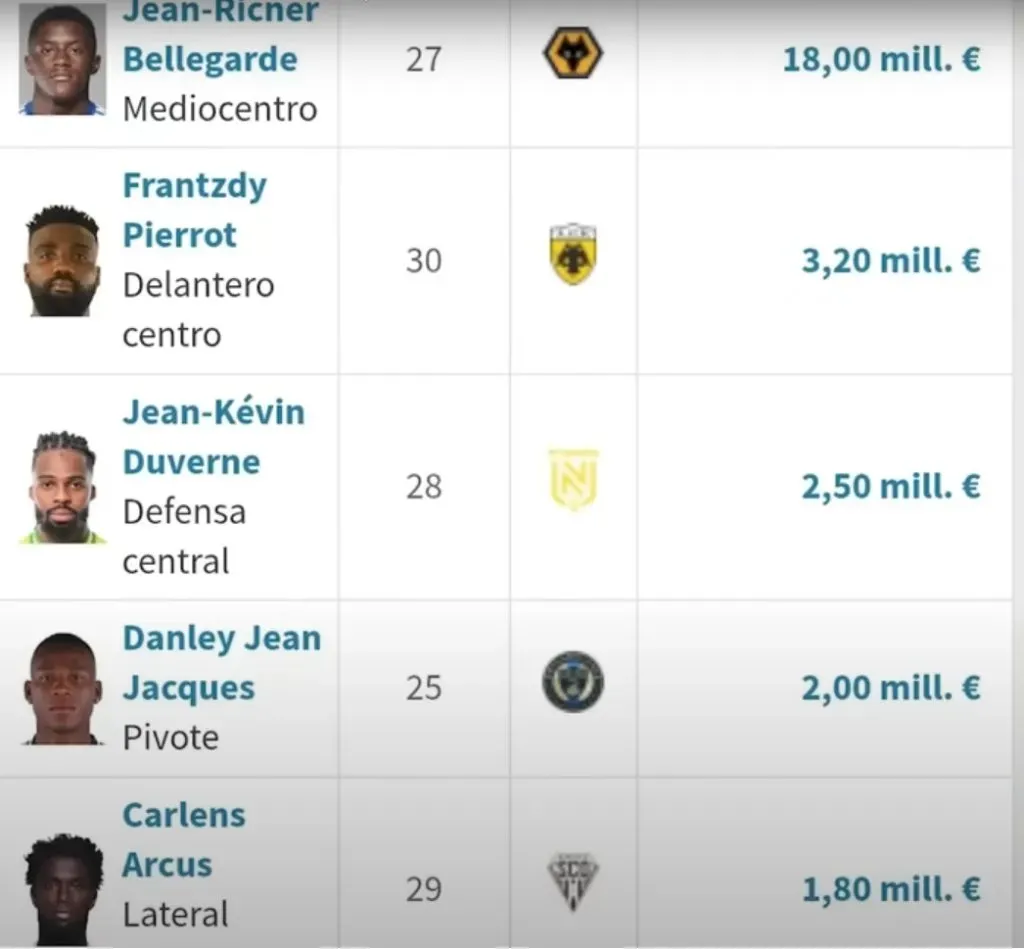The image size is (1024, 949).
Task: Open the 1,80 mill. € value link
Action: coord(890,889)
